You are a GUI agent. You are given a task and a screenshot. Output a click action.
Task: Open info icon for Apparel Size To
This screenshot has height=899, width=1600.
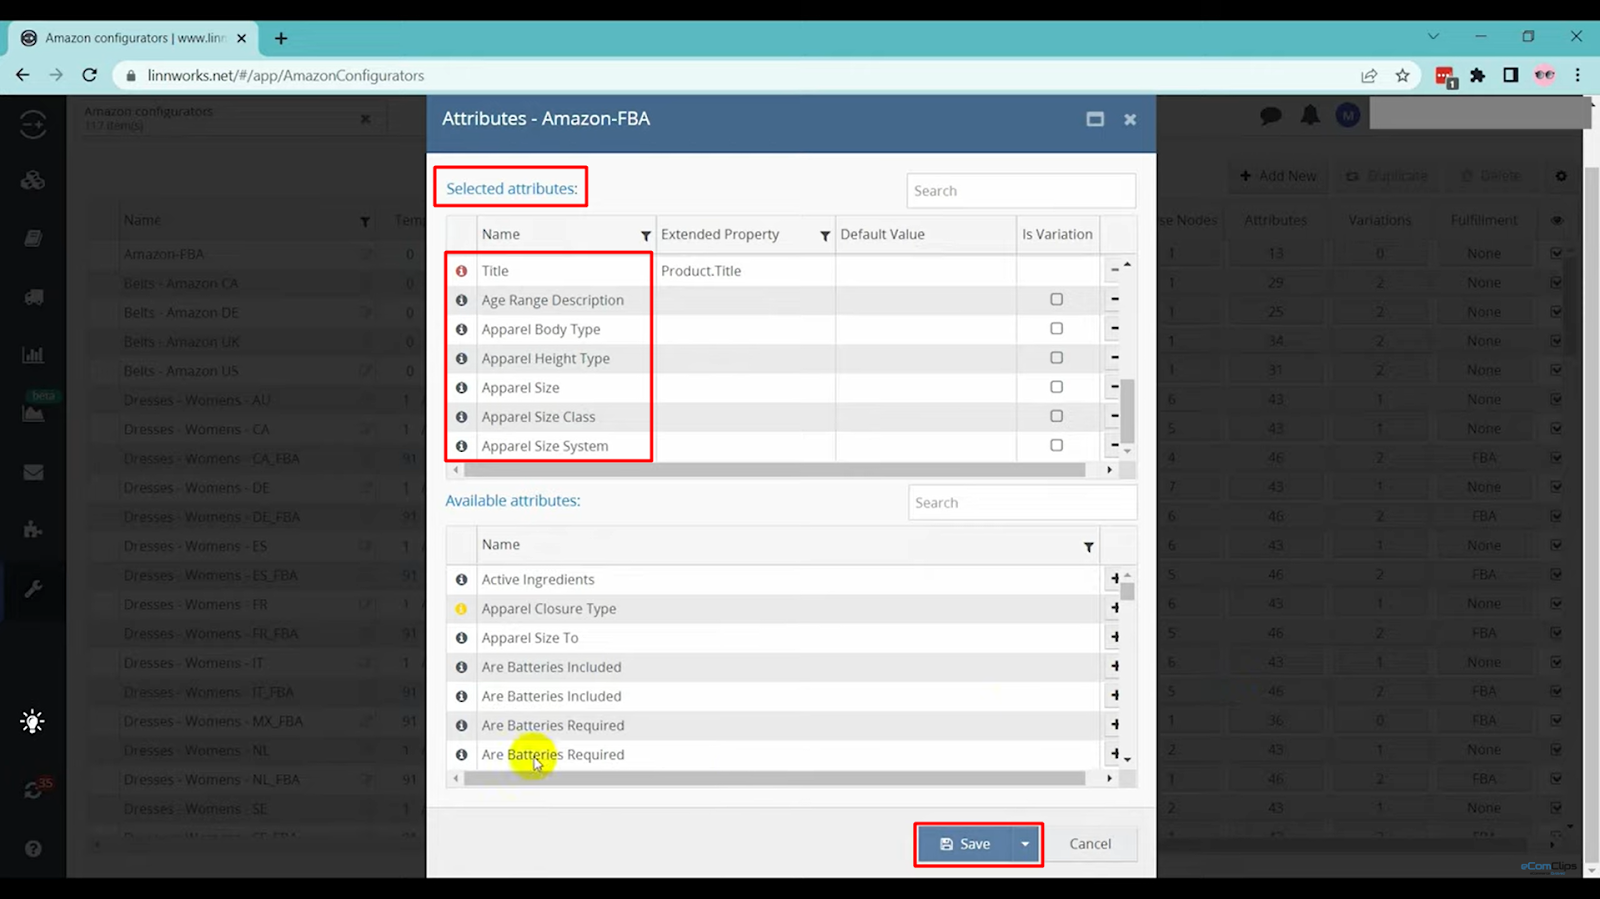coord(461,637)
